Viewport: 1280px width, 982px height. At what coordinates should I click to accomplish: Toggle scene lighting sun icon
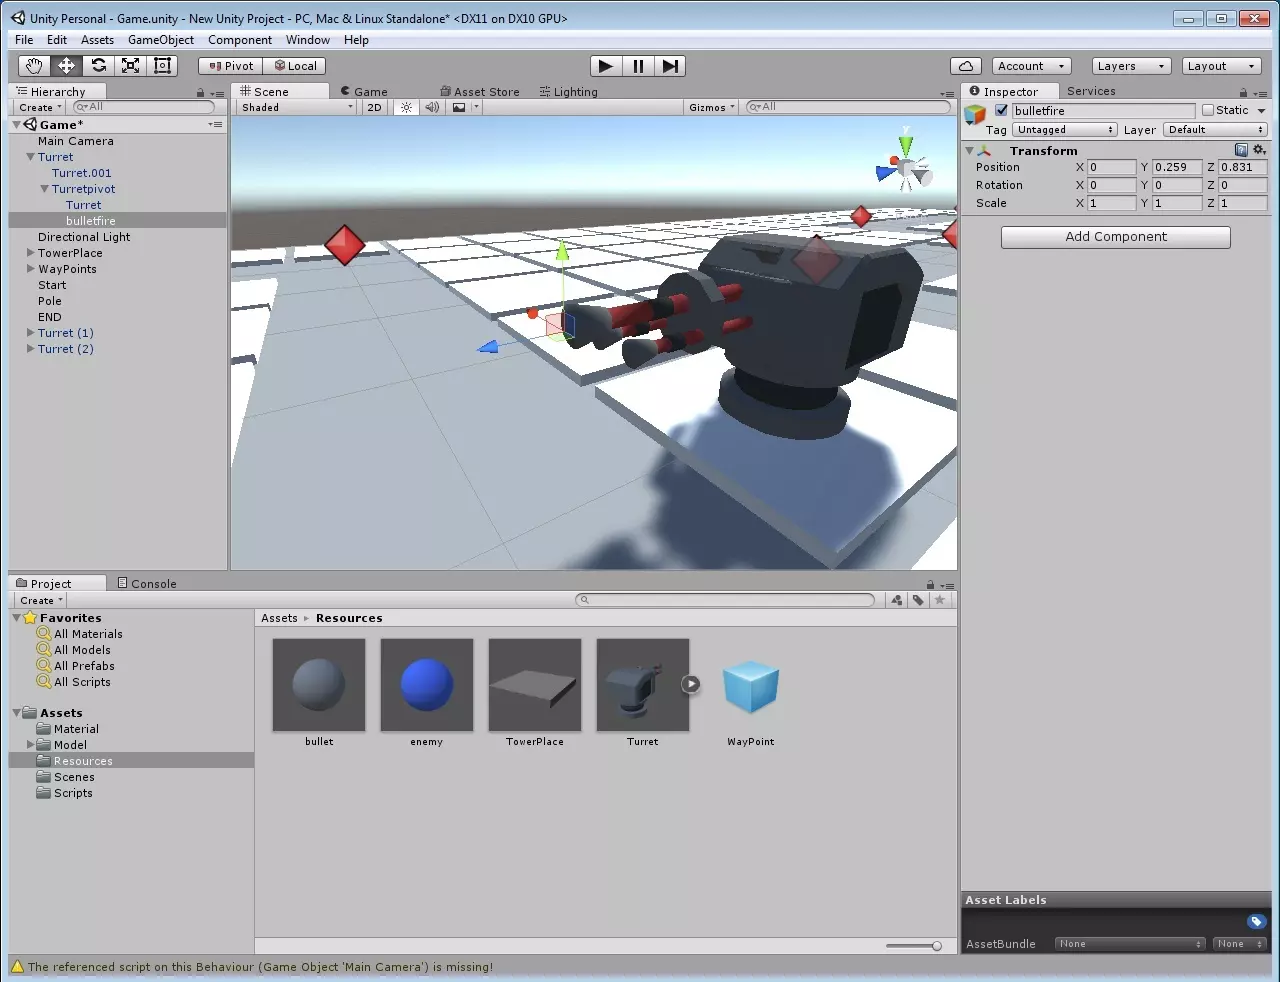click(406, 107)
